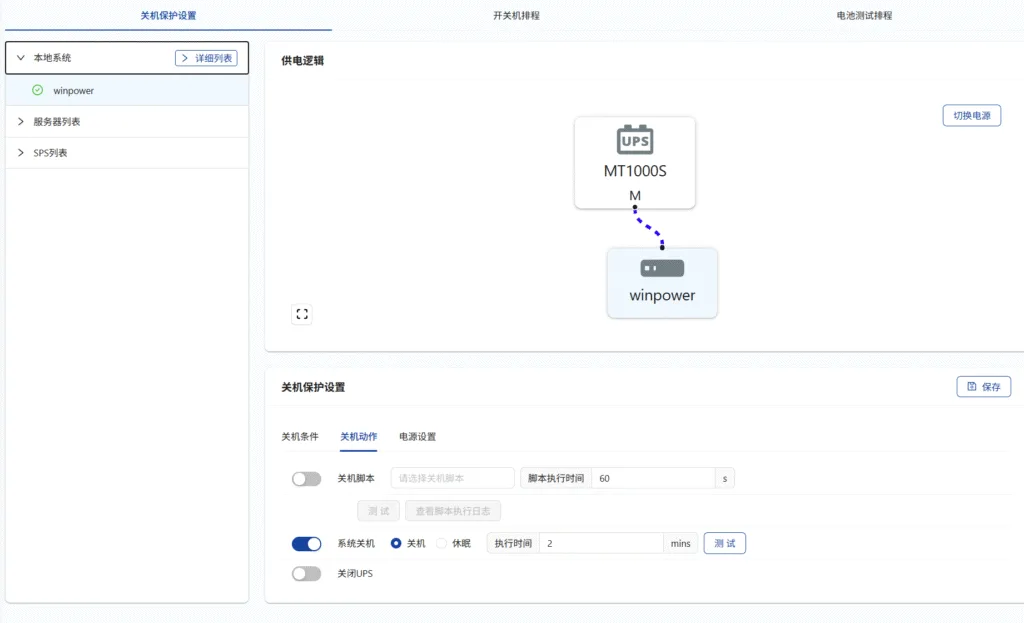
Task: Click the 执行时间 minutes input field
Action: point(600,544)
